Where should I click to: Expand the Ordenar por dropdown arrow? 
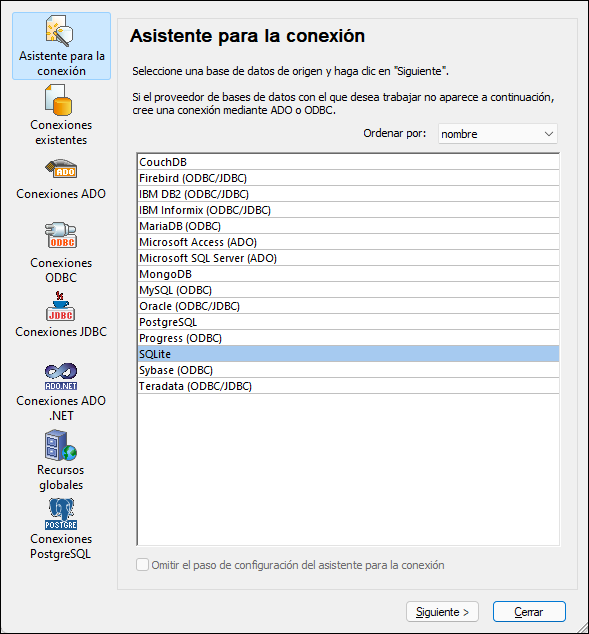point(548,134)
